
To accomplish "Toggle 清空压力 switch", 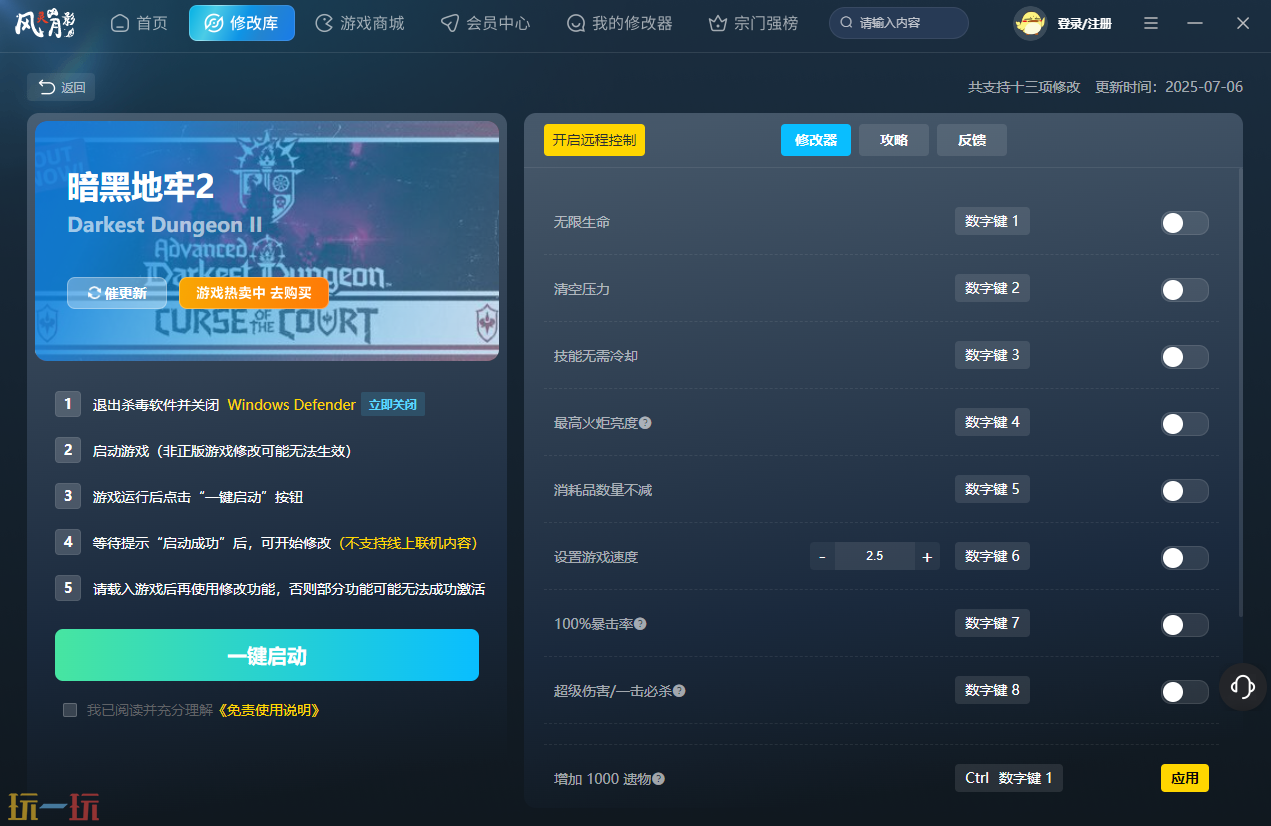I will click(x=1185, y=290).
